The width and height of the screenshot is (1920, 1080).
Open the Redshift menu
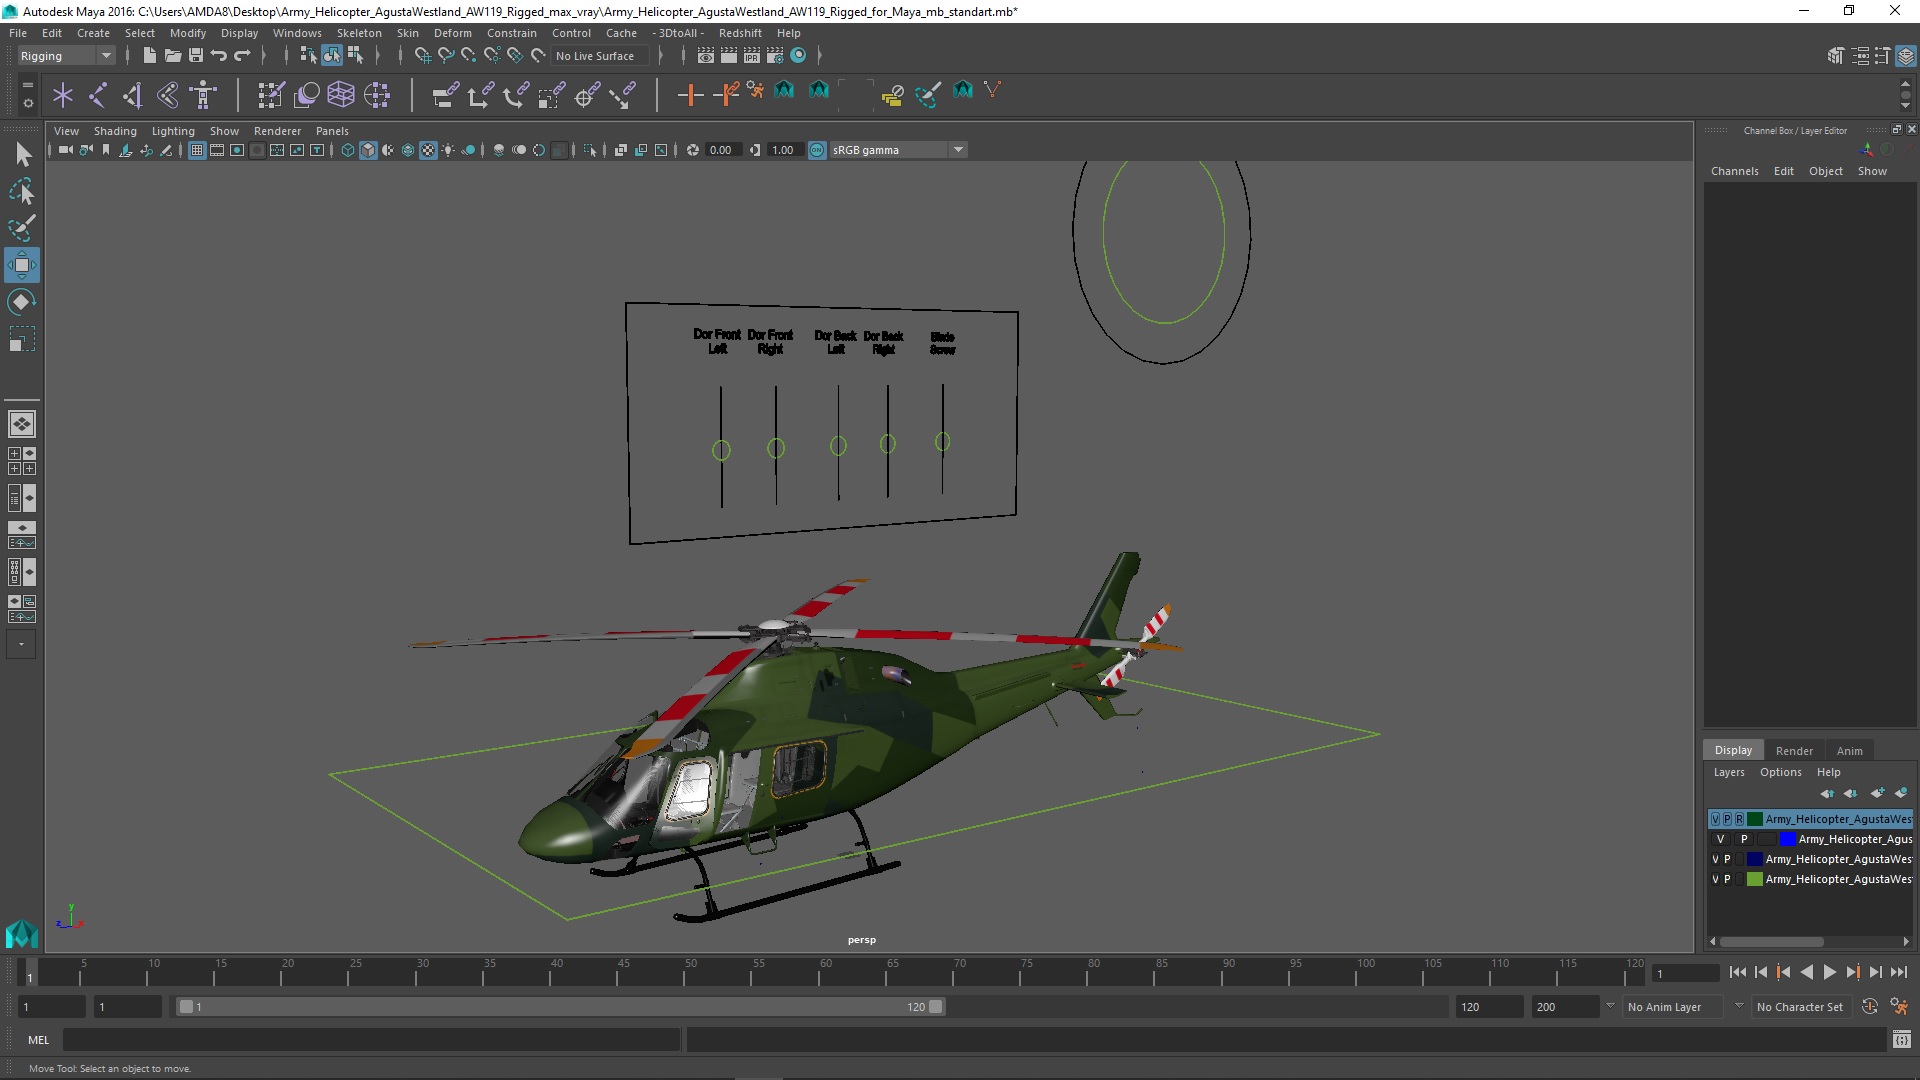740,33
